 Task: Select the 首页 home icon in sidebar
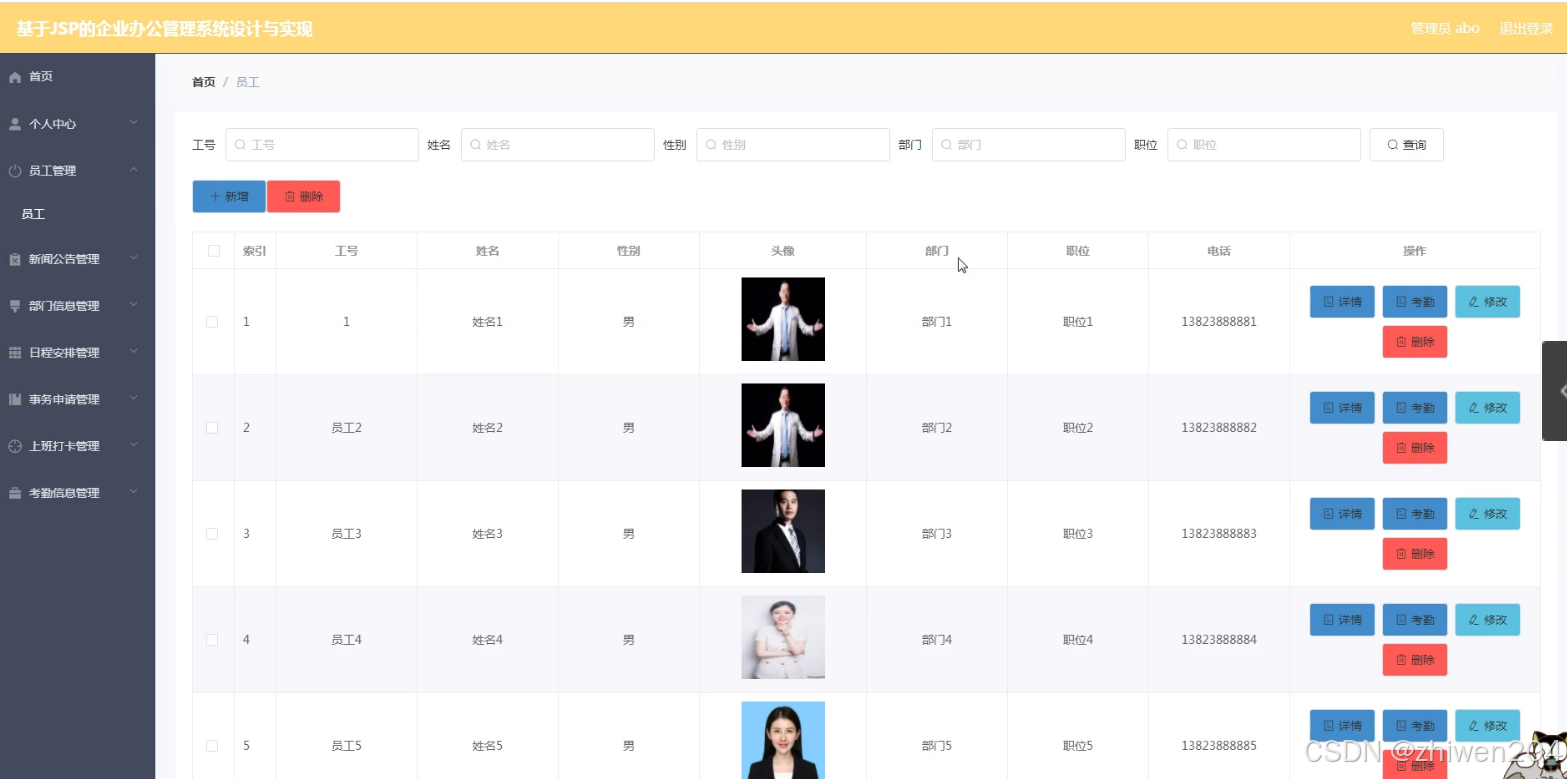tap(14, 76)
